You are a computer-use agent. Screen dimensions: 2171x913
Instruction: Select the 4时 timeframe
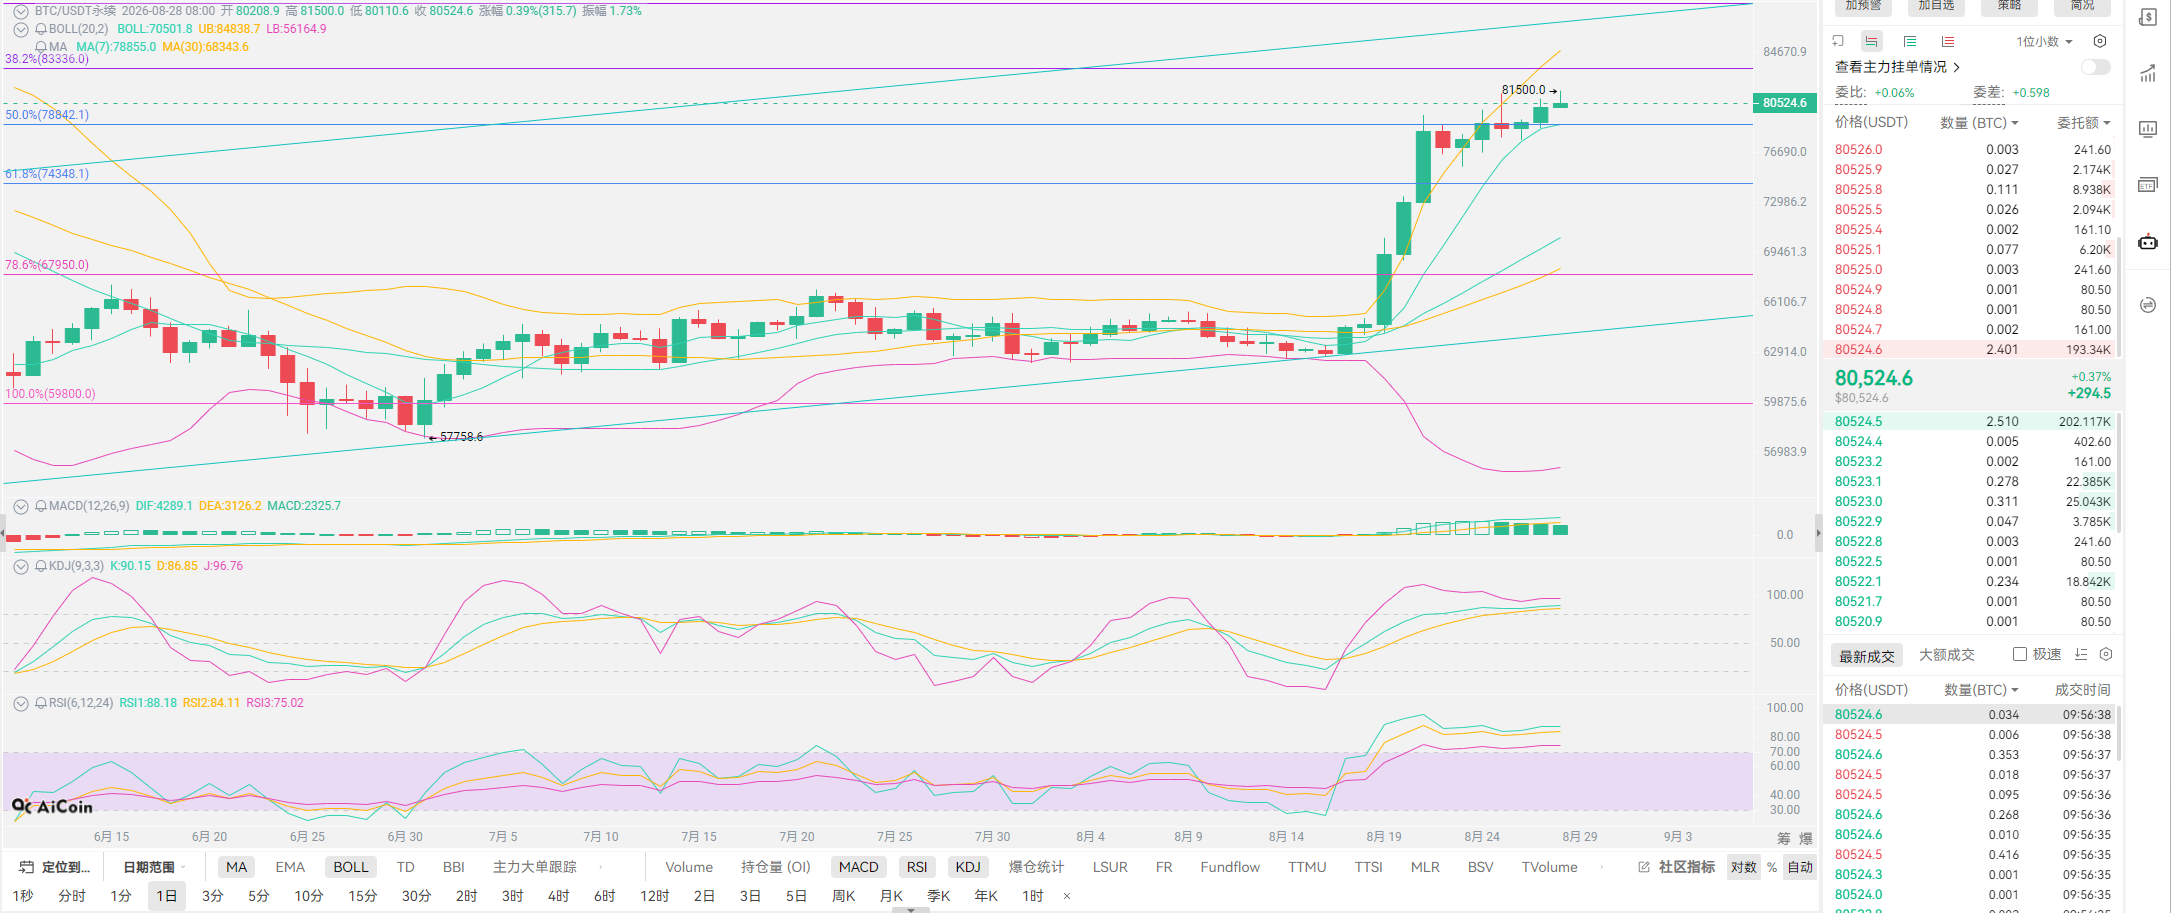click(558, 896)
